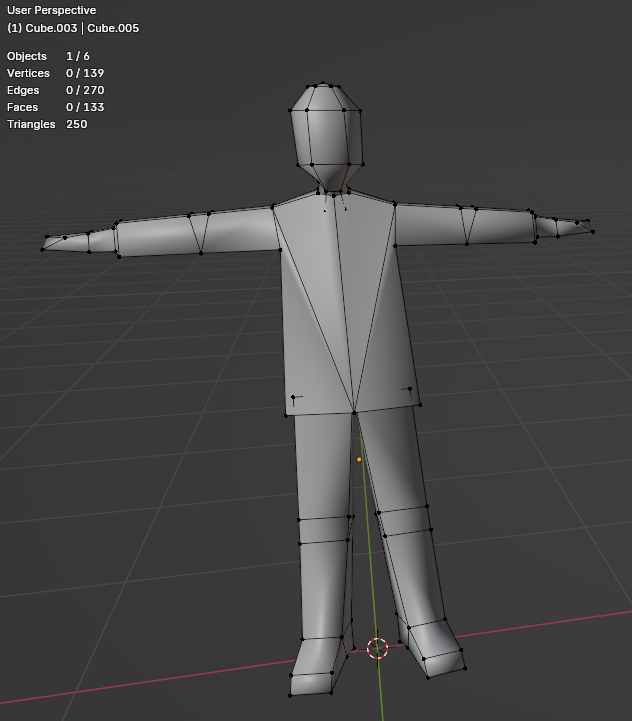Click the hand at the viewer's left arm tip

(x=80, y=242)
